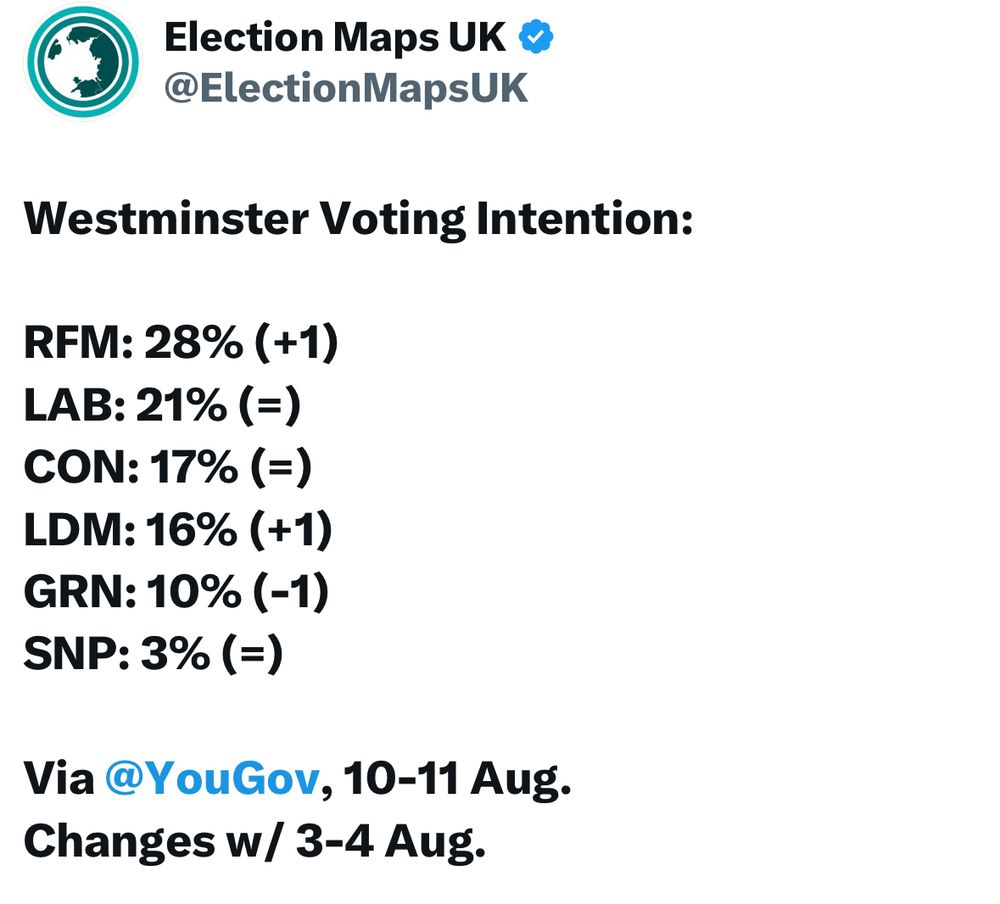This screenshot has width=1000, height=904.
Task: Visit the @ElectionMapsUK handle link
Action: pyautogui.click(x=346, y=87)
